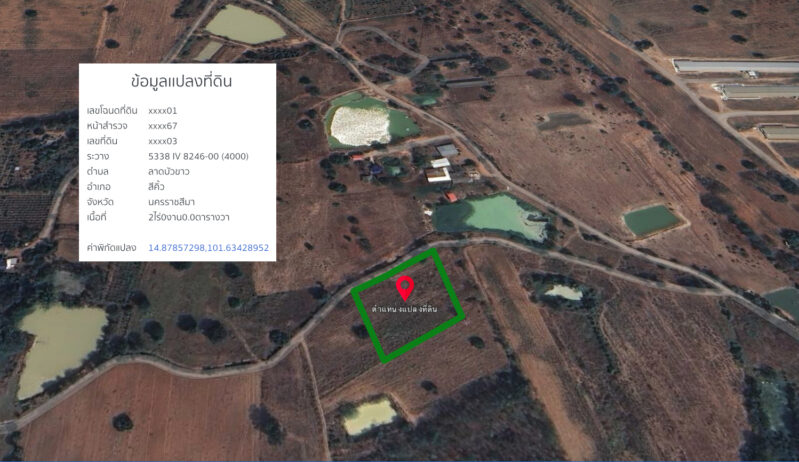Click the turquoise pond beside the parcel
799x462 pixels.
tap(490, 216)
